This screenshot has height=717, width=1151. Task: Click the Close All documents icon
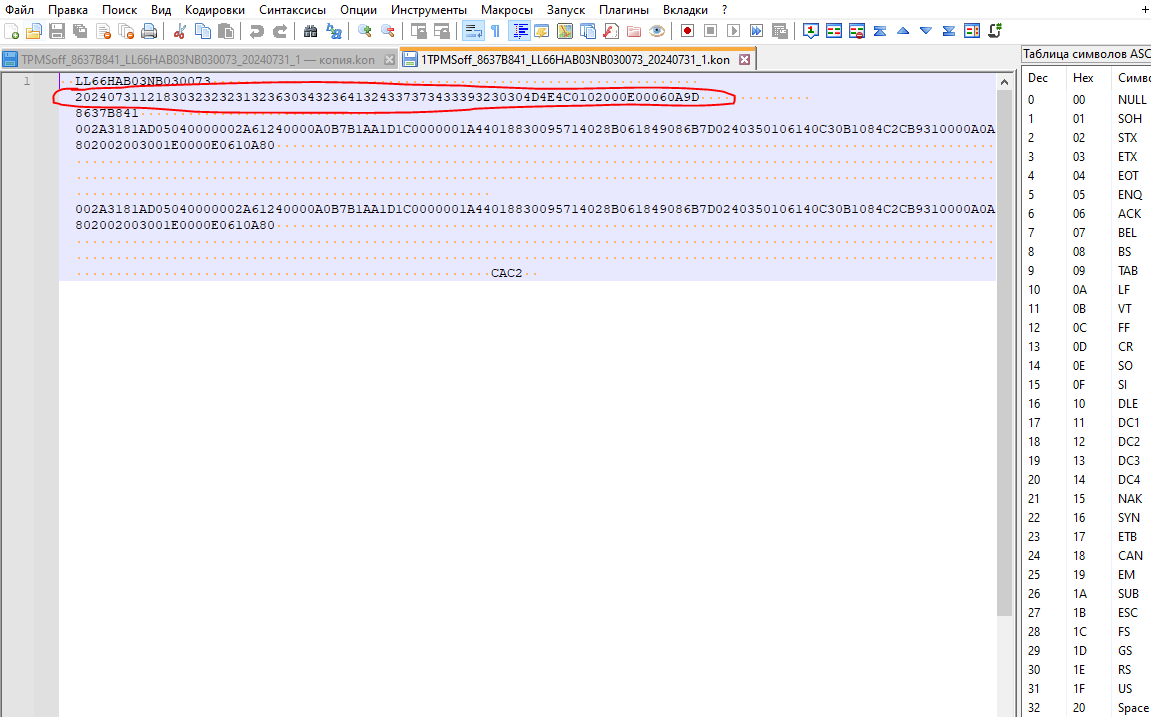point(126,31)
